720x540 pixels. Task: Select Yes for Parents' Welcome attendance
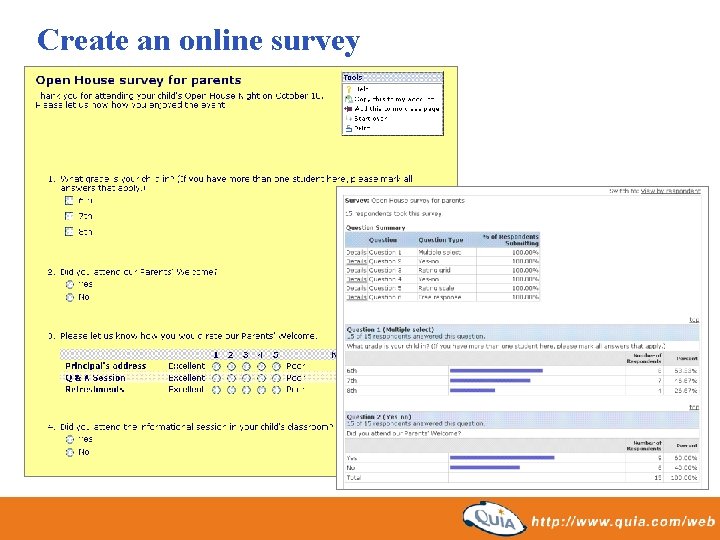pos(70,284)
